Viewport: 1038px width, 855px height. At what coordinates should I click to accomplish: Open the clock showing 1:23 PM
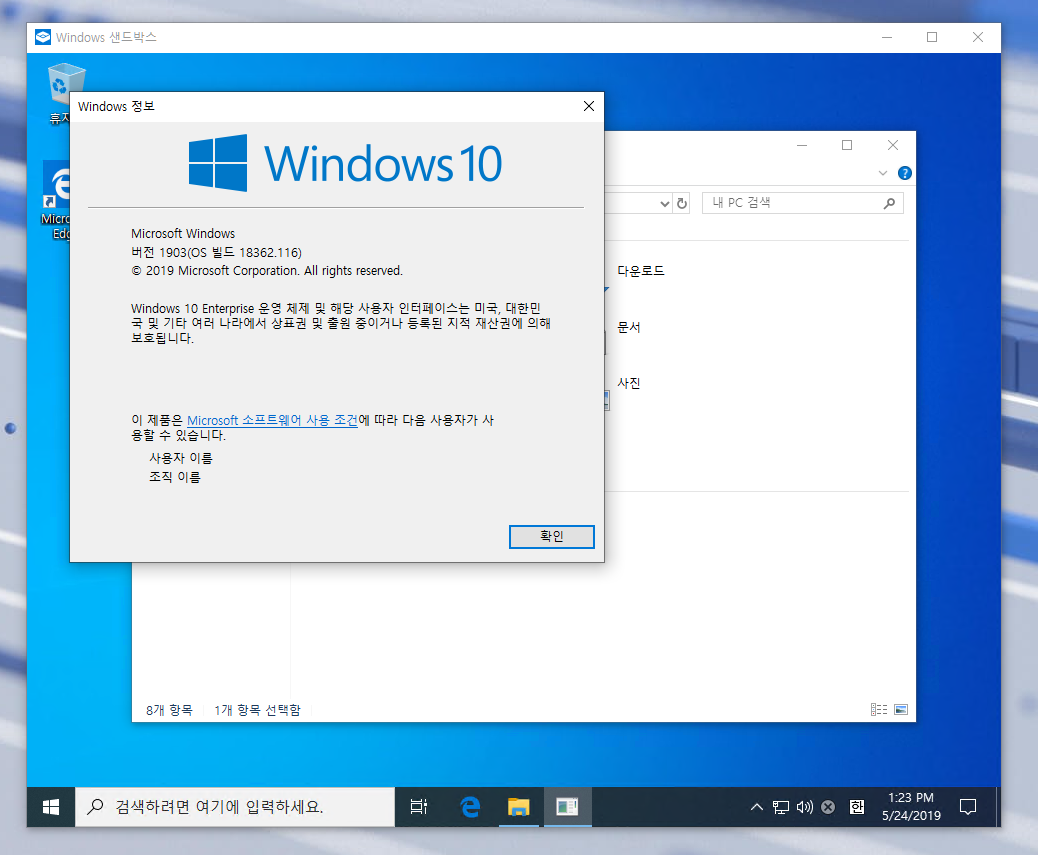click(911, 807)
